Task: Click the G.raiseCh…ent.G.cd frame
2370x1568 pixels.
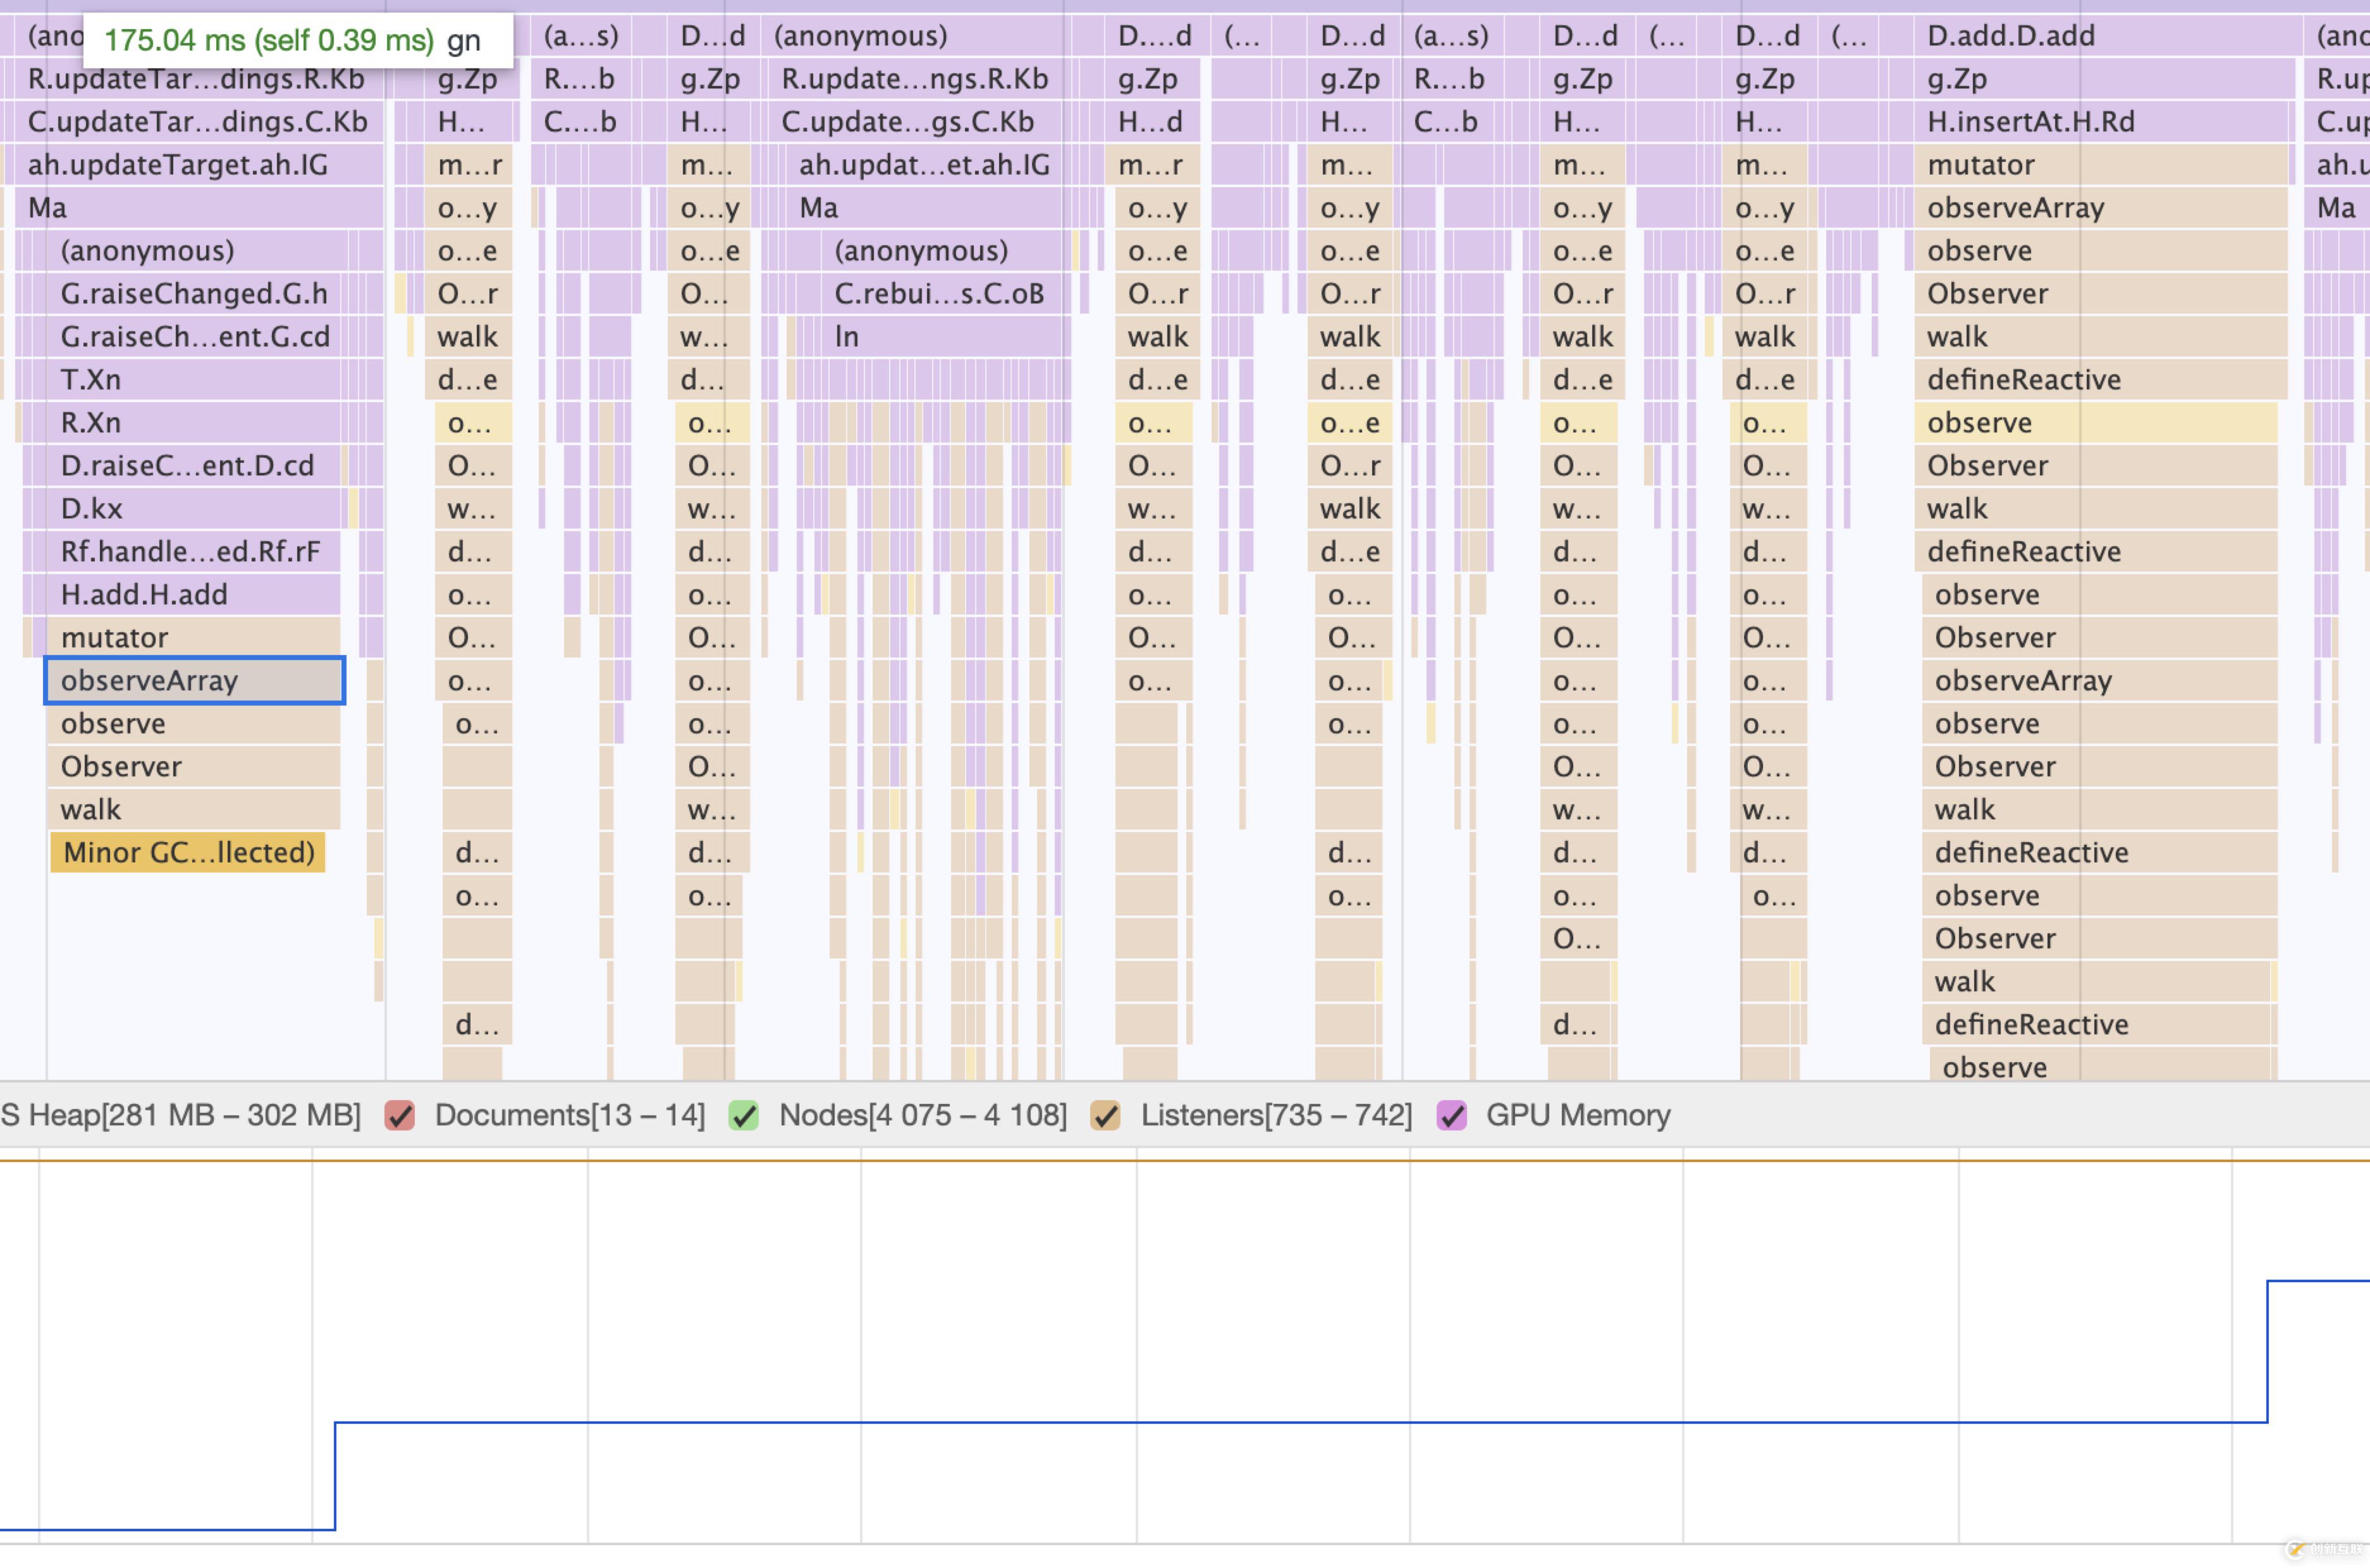Action: [195, 337]
